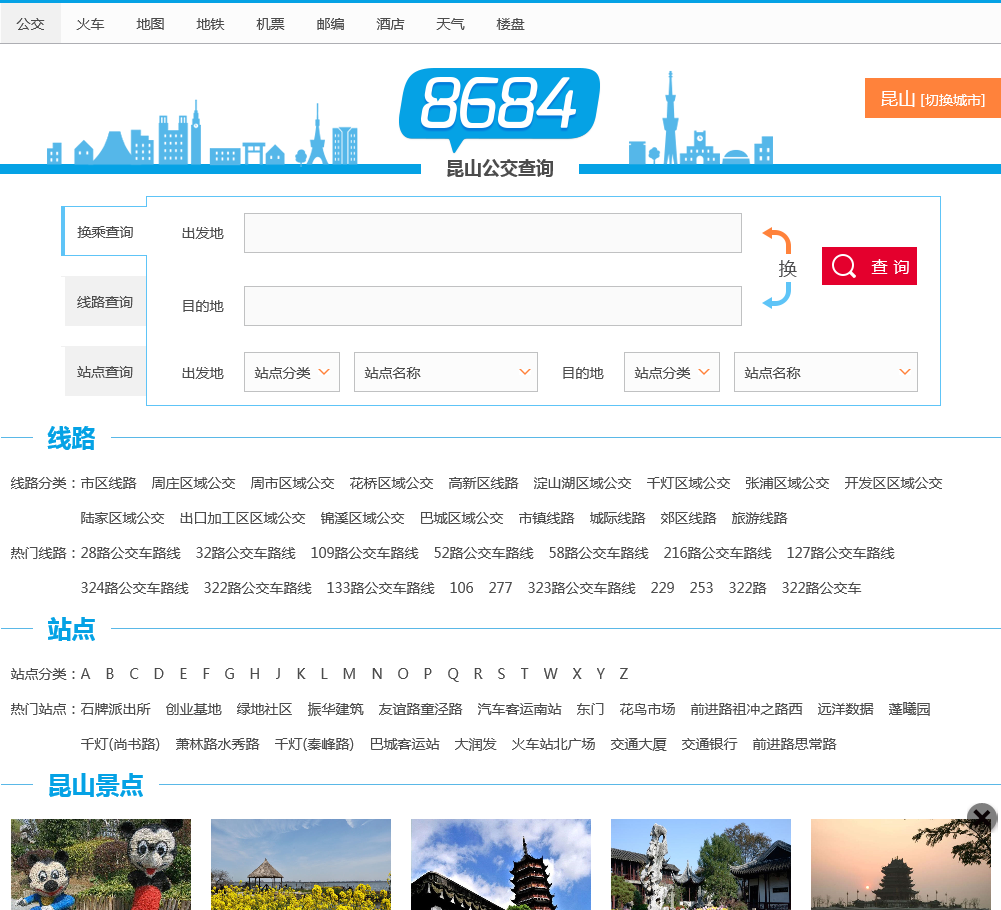The width and height of the screenshot is (1001, 910).
Task: Open the 邮编 navigation item
Action: point(330,24)
